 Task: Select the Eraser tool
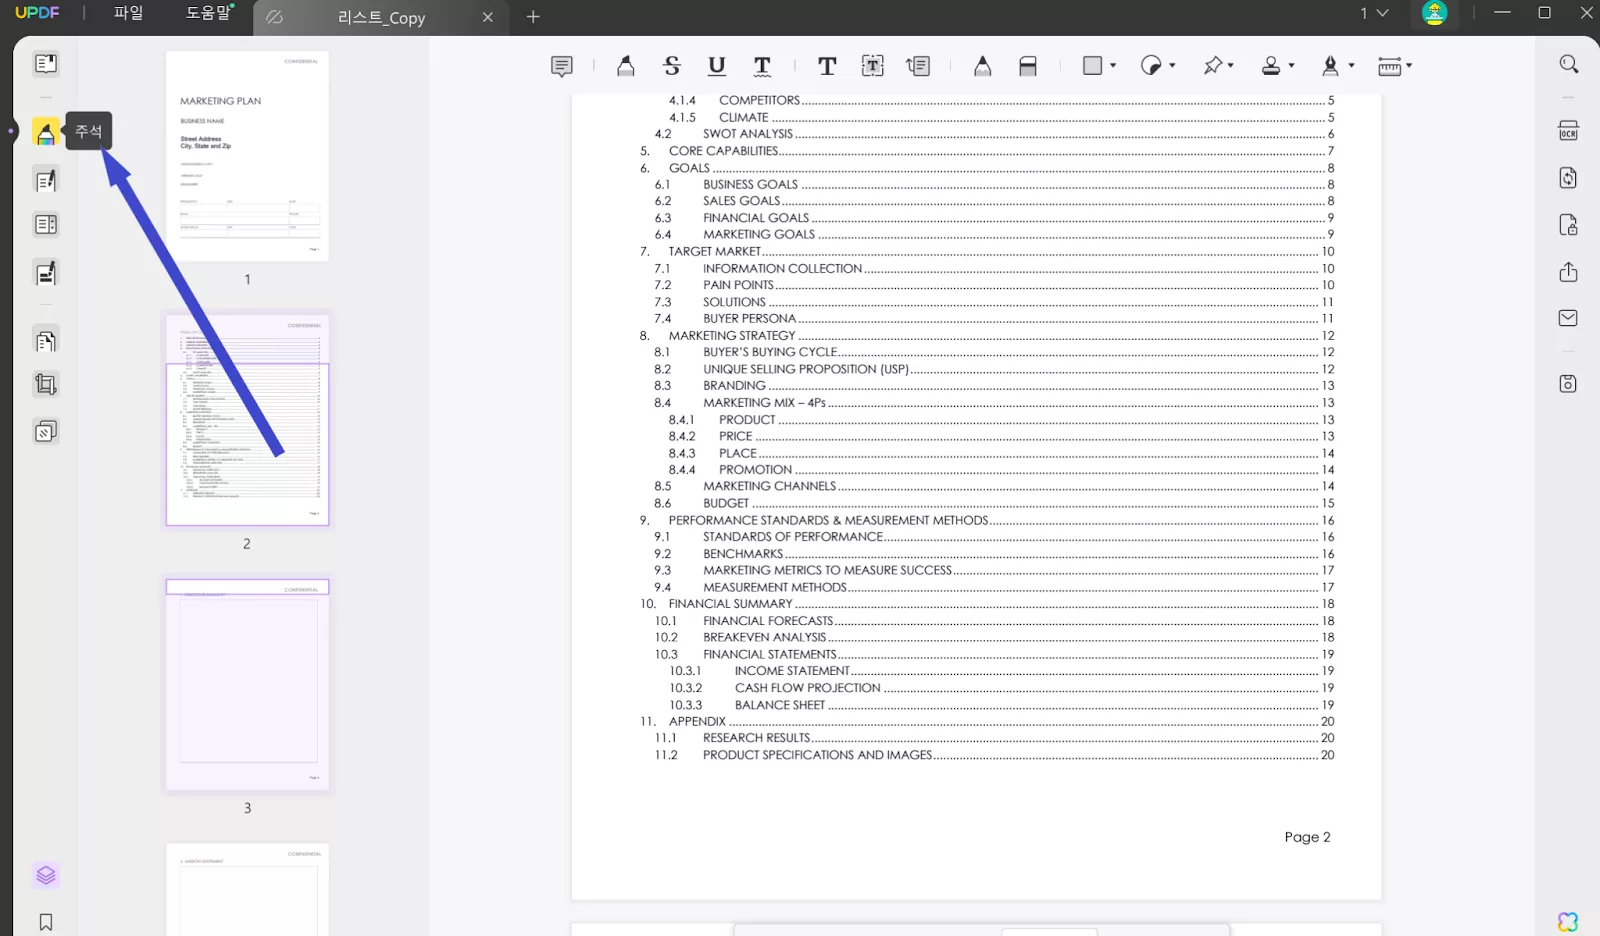(x=1028, y=66)
